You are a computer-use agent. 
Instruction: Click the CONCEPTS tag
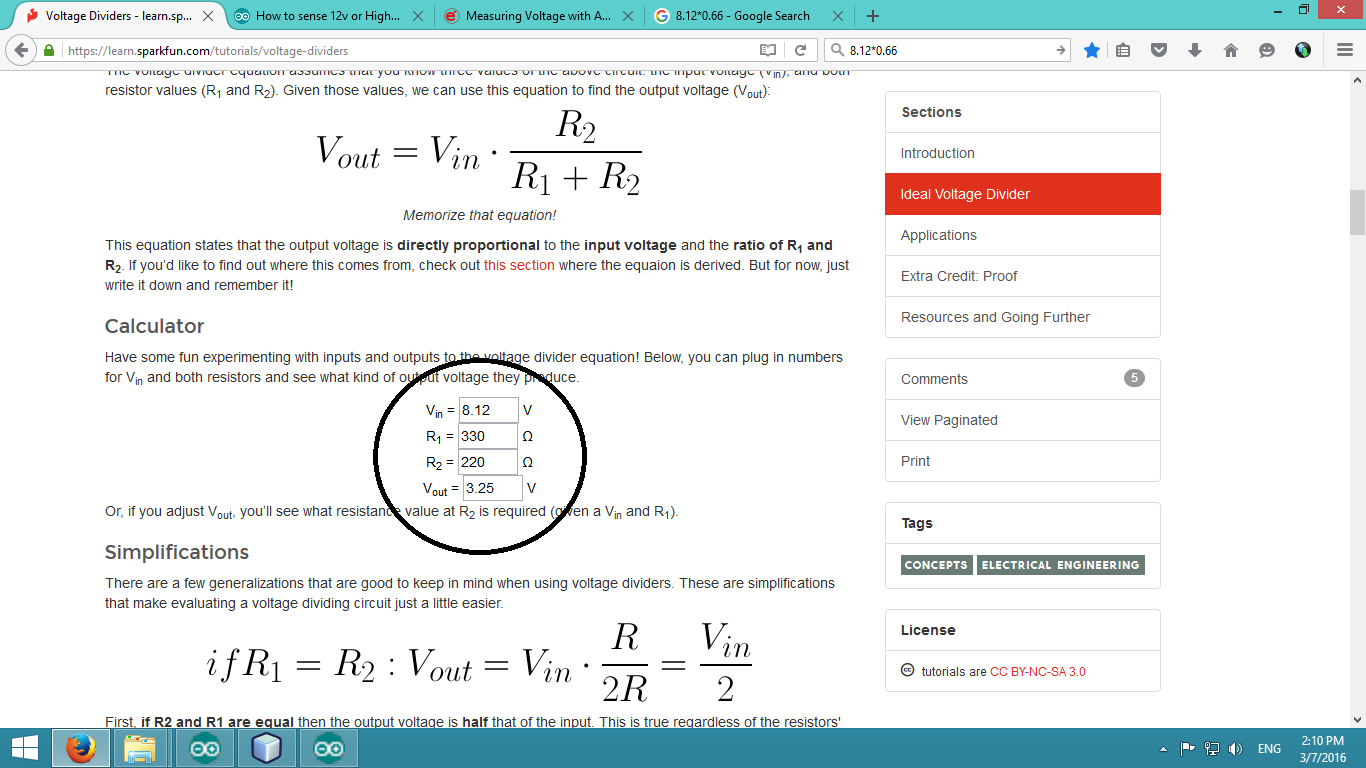[936, 565]
